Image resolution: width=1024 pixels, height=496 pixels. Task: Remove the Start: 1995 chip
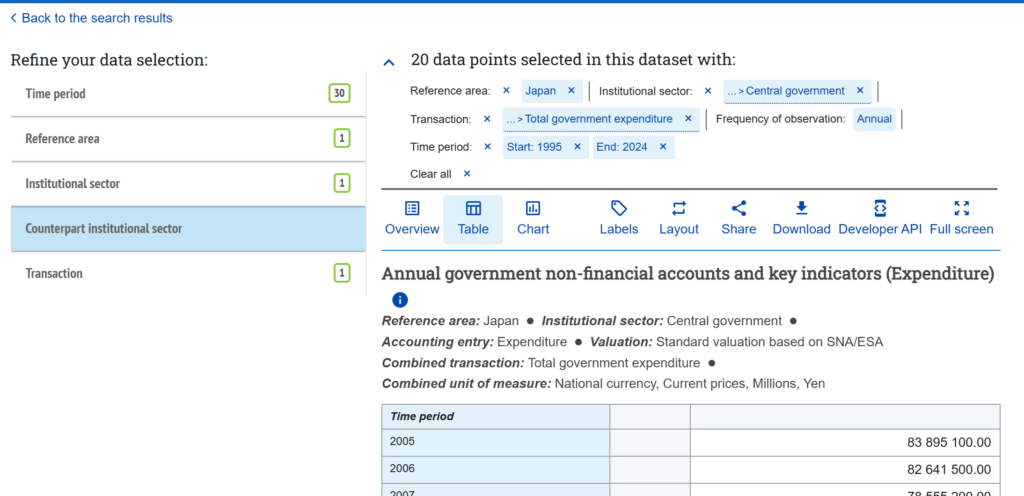(x=575, y=147)
